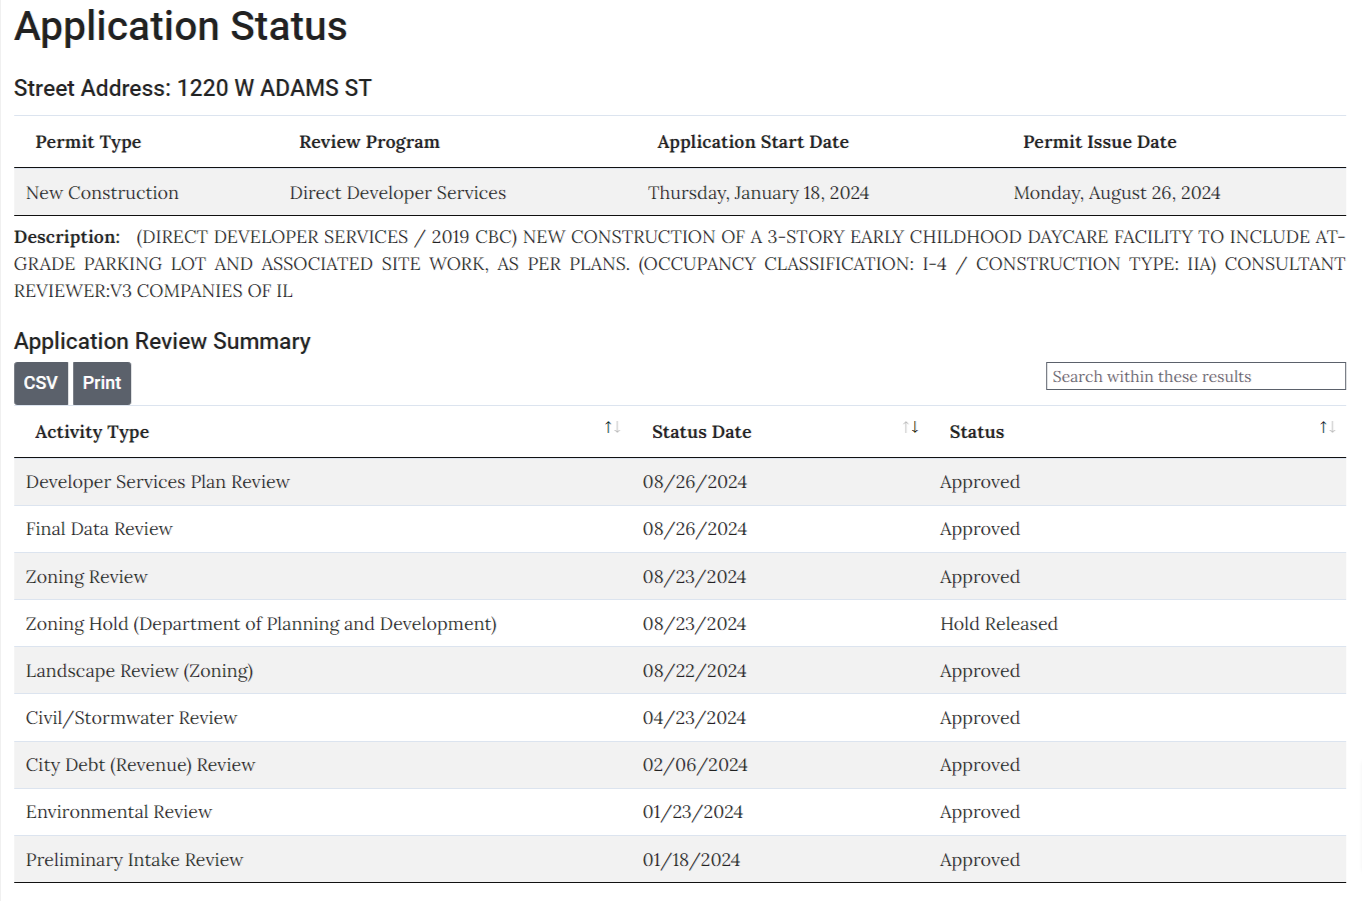Export results with CSV button
Screen dimensions: 1362x901
41,383
